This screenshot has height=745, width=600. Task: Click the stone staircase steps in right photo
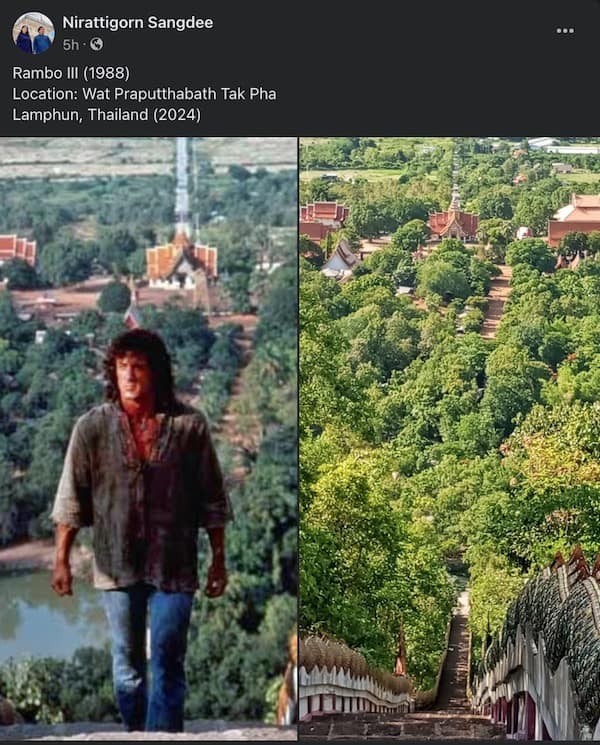[454, 665]
